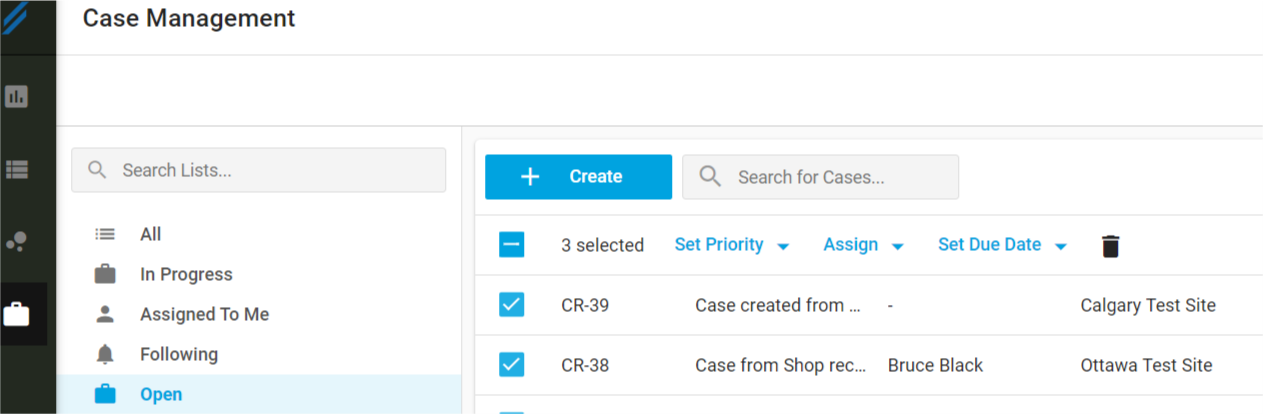Open case CR-39
This screenshot has width=1263, height=414.
(x=585, y=305)
